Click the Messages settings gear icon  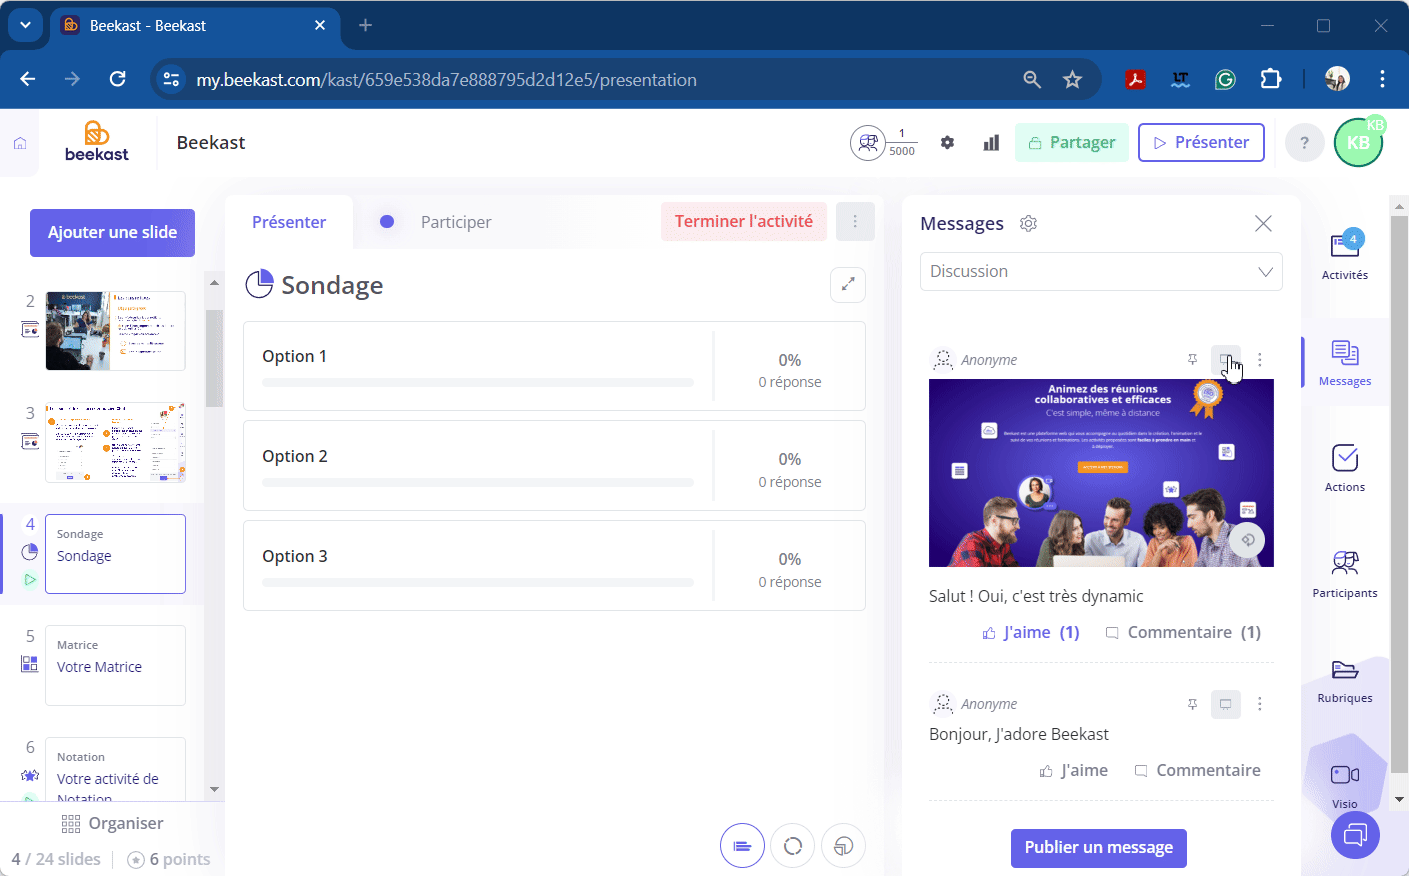pos(1028,224)
